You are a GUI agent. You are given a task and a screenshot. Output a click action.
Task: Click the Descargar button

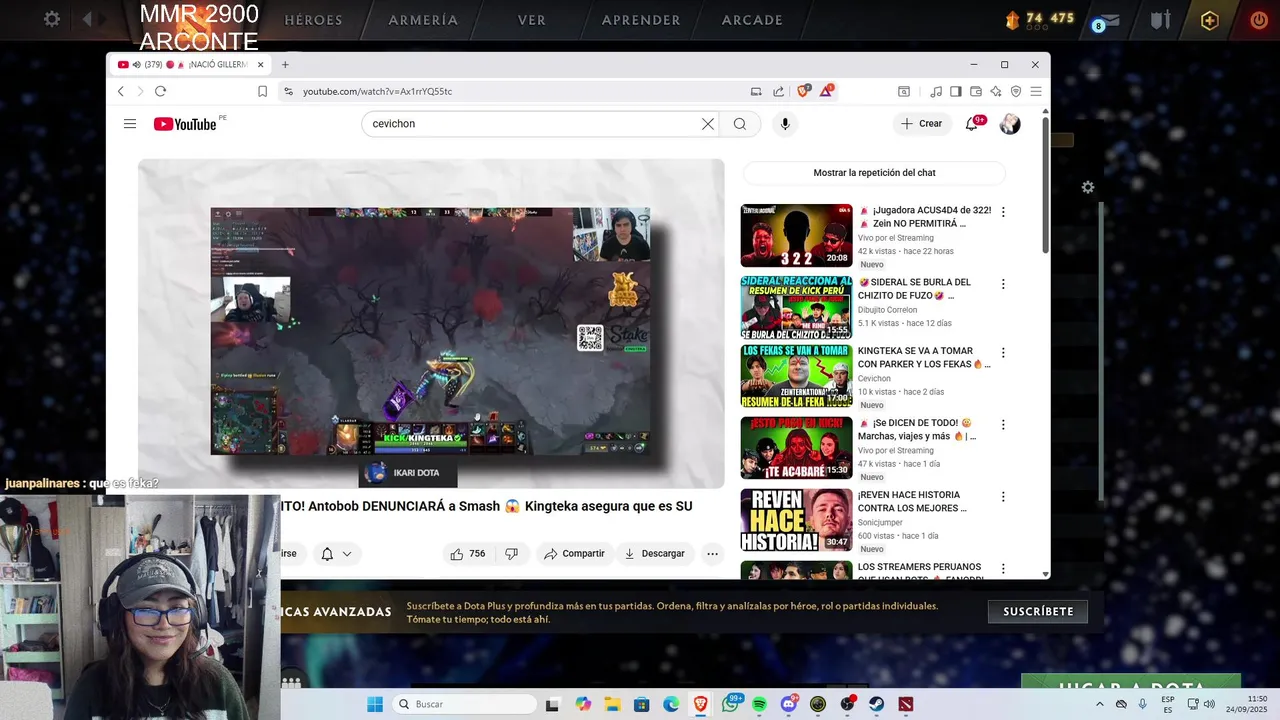pos(654,554)
